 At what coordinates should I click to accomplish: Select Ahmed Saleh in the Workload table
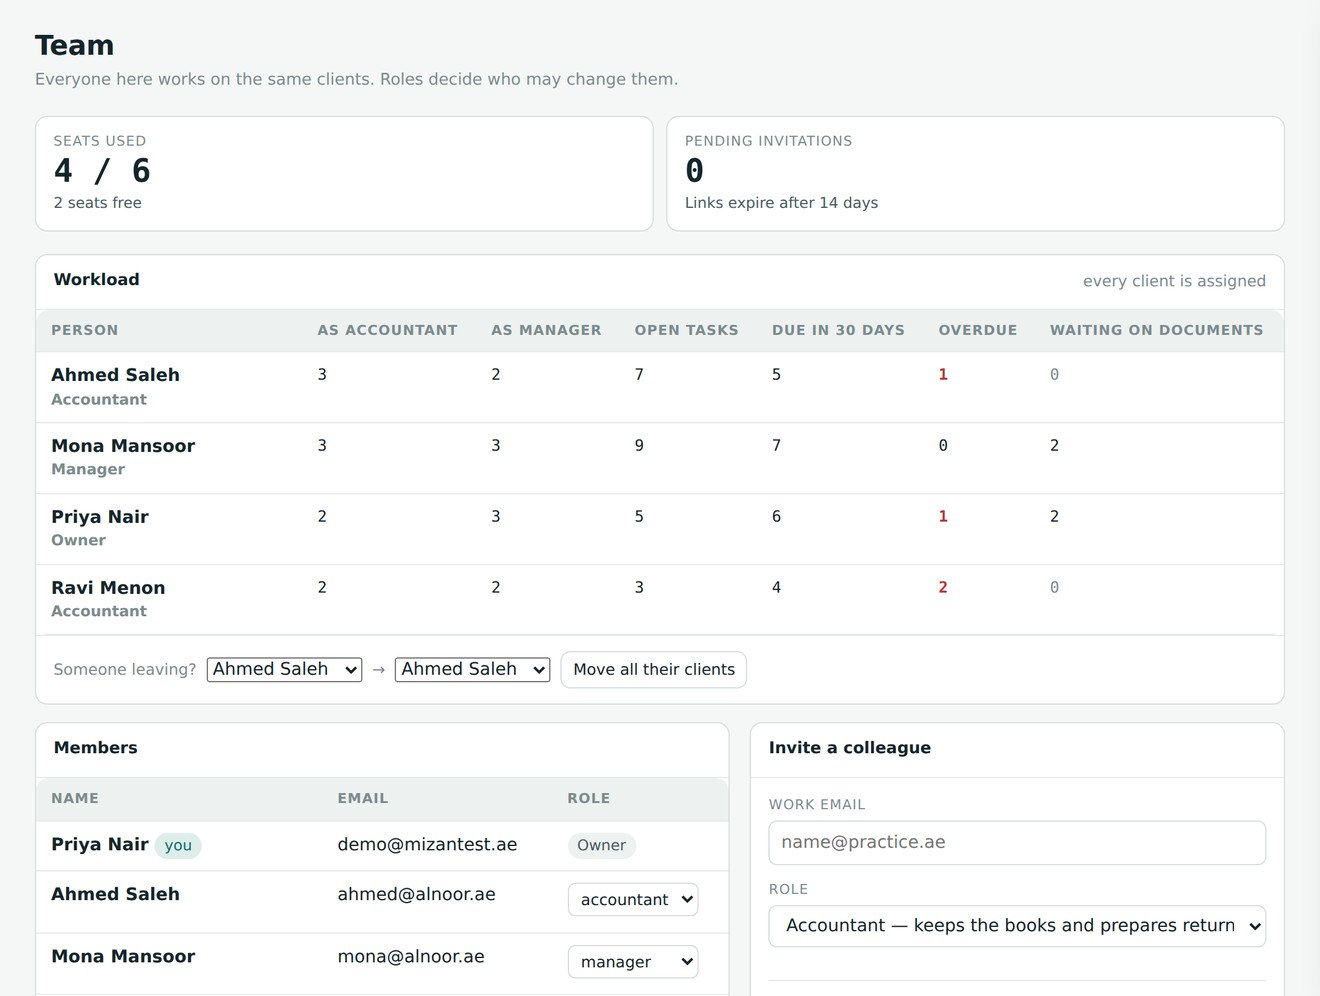(x=115, y=375)
